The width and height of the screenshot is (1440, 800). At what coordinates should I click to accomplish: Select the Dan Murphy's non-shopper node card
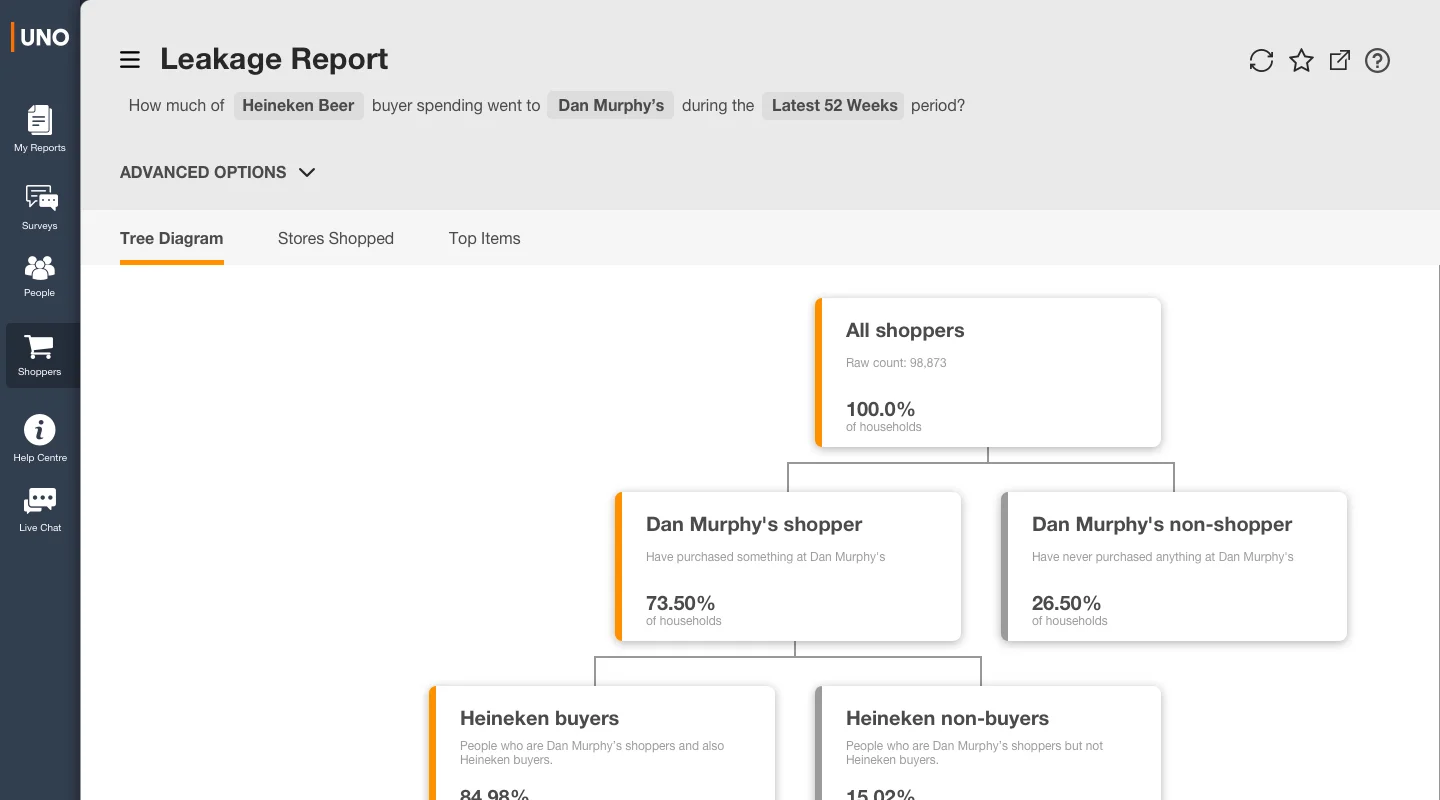point(1174,566)
